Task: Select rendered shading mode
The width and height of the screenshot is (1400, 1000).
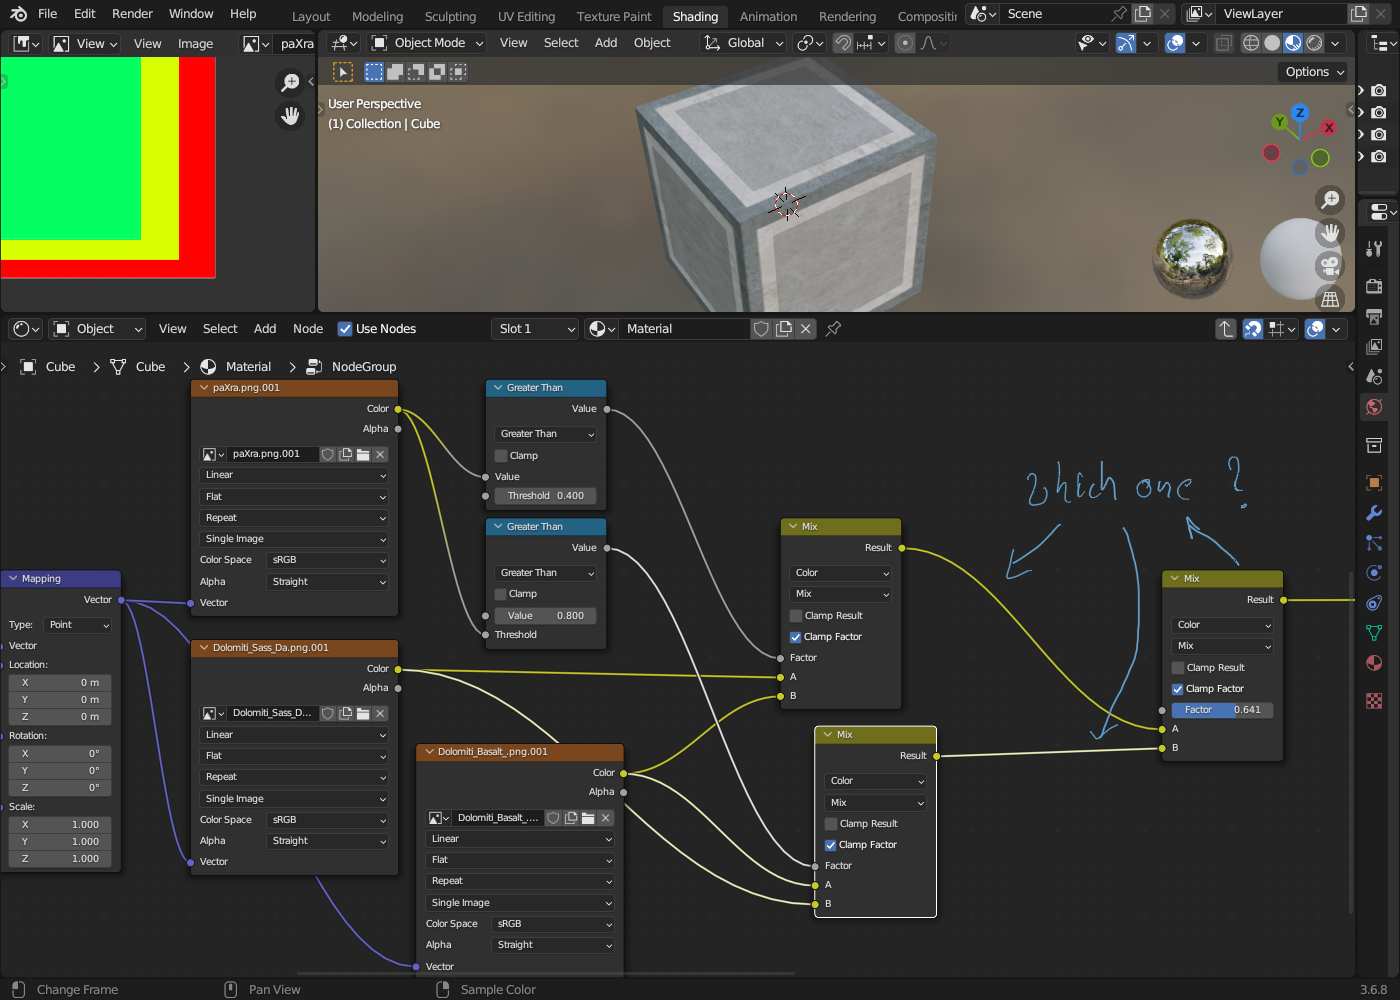Action: coord(1314,43)
